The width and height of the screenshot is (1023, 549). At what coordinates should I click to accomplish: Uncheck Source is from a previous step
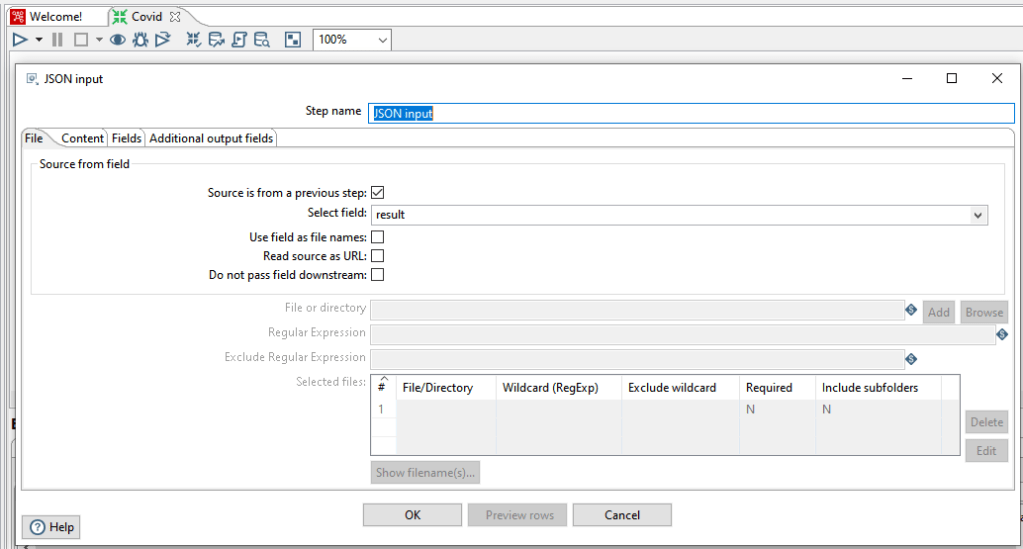point(378,193)
